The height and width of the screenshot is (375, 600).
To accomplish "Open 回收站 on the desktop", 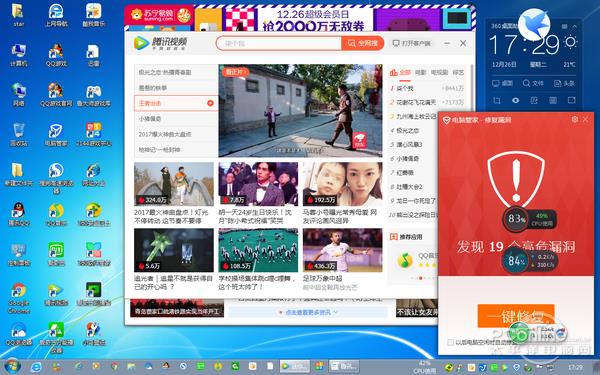I will pos(18,134).
